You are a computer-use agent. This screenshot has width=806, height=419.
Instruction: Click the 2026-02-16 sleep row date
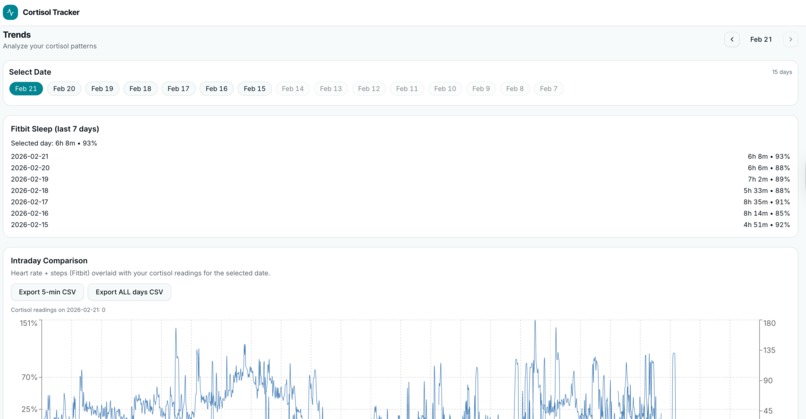pos(30,213)
